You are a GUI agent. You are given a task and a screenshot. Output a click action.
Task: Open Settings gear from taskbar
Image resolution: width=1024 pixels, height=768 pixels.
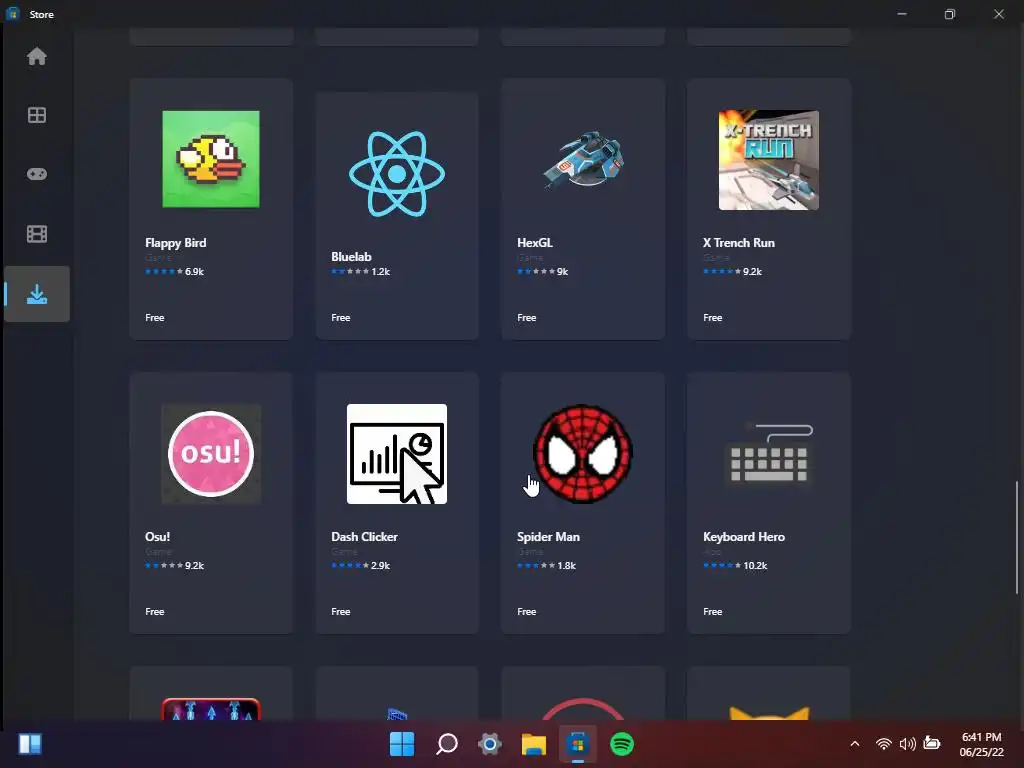(x=490, y=744)
